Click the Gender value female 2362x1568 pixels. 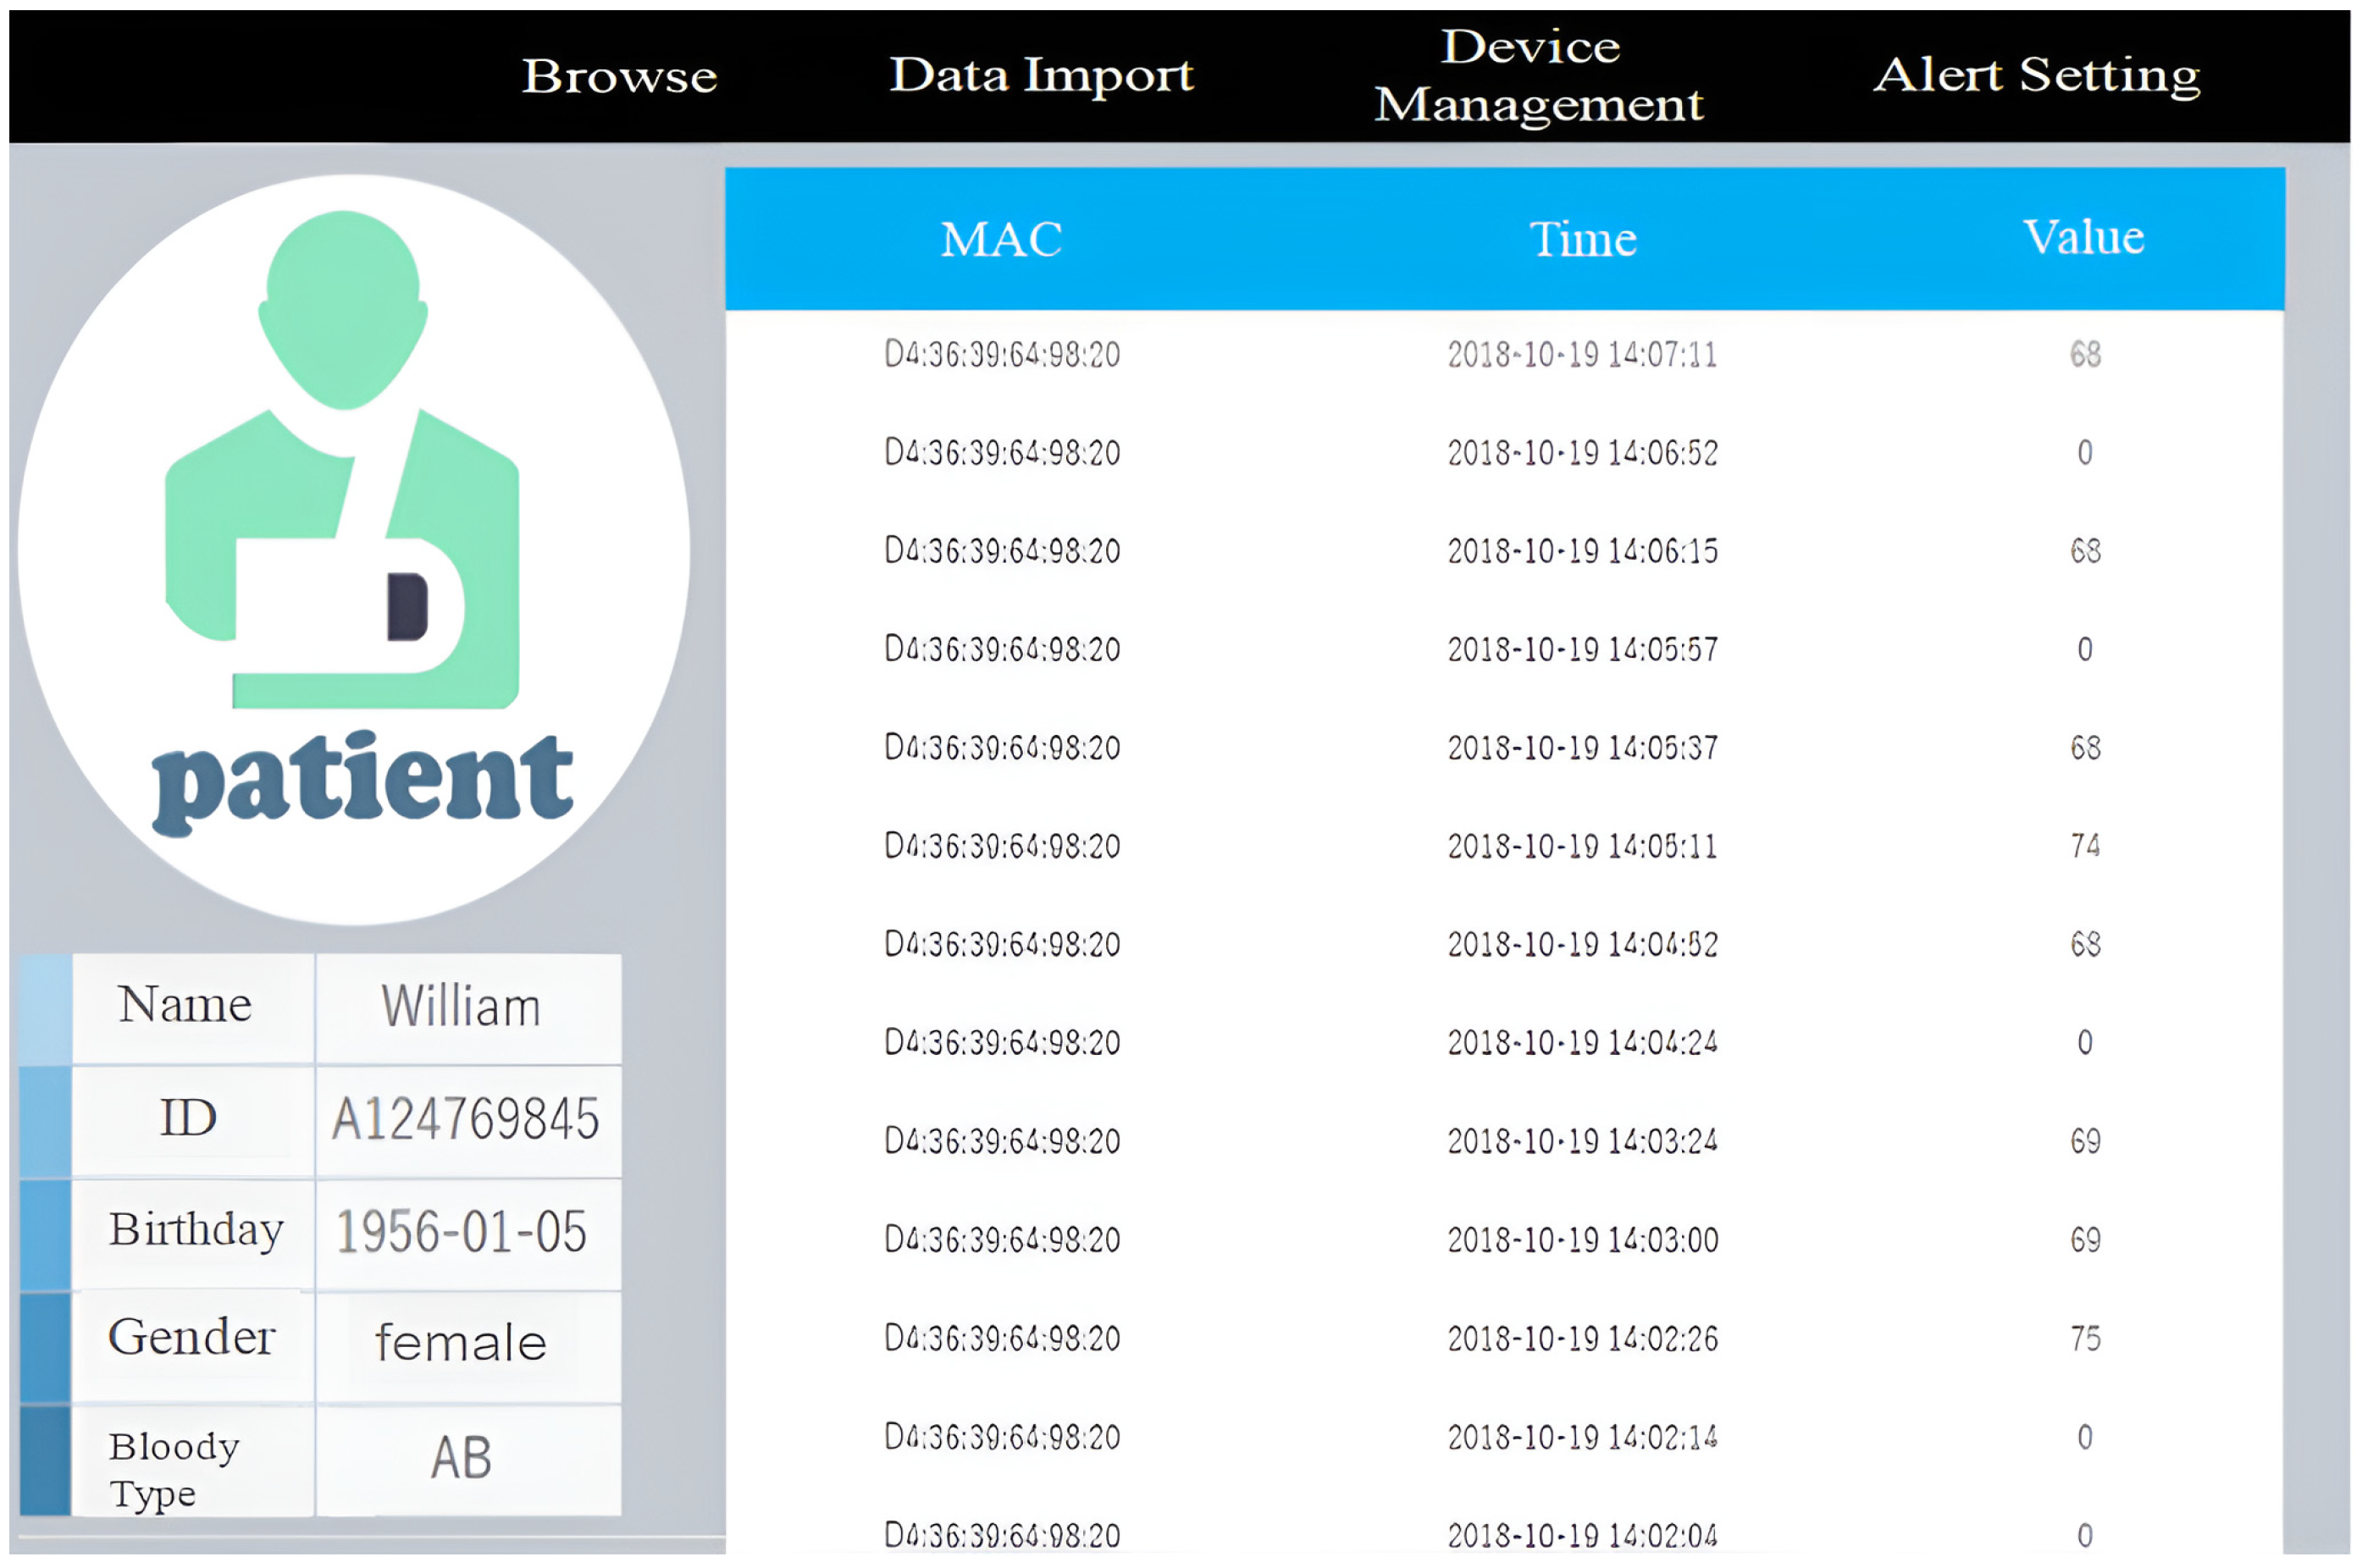(x=461, y=1343)
